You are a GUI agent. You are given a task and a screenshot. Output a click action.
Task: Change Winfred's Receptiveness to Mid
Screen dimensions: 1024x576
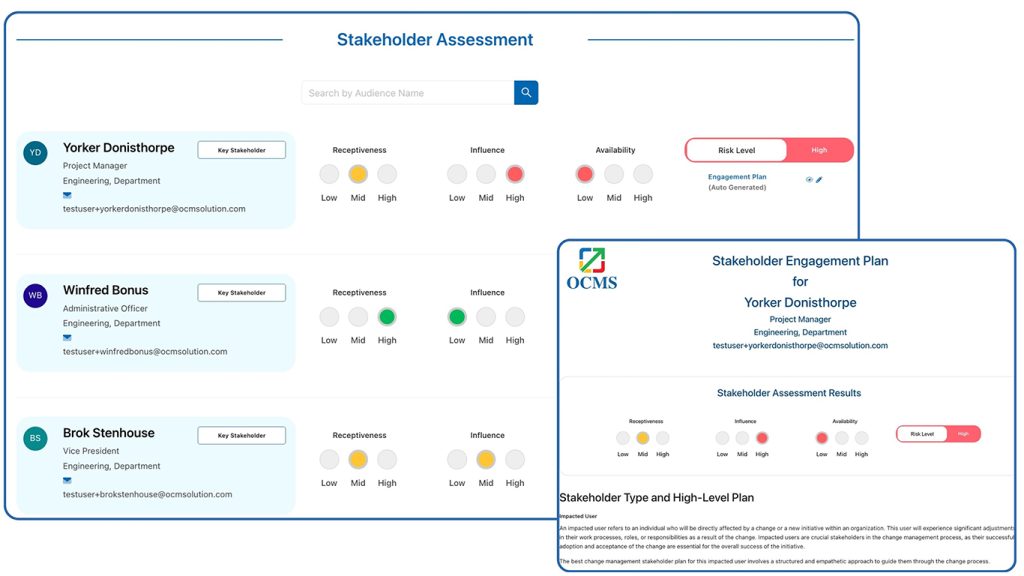coord(358,316)
